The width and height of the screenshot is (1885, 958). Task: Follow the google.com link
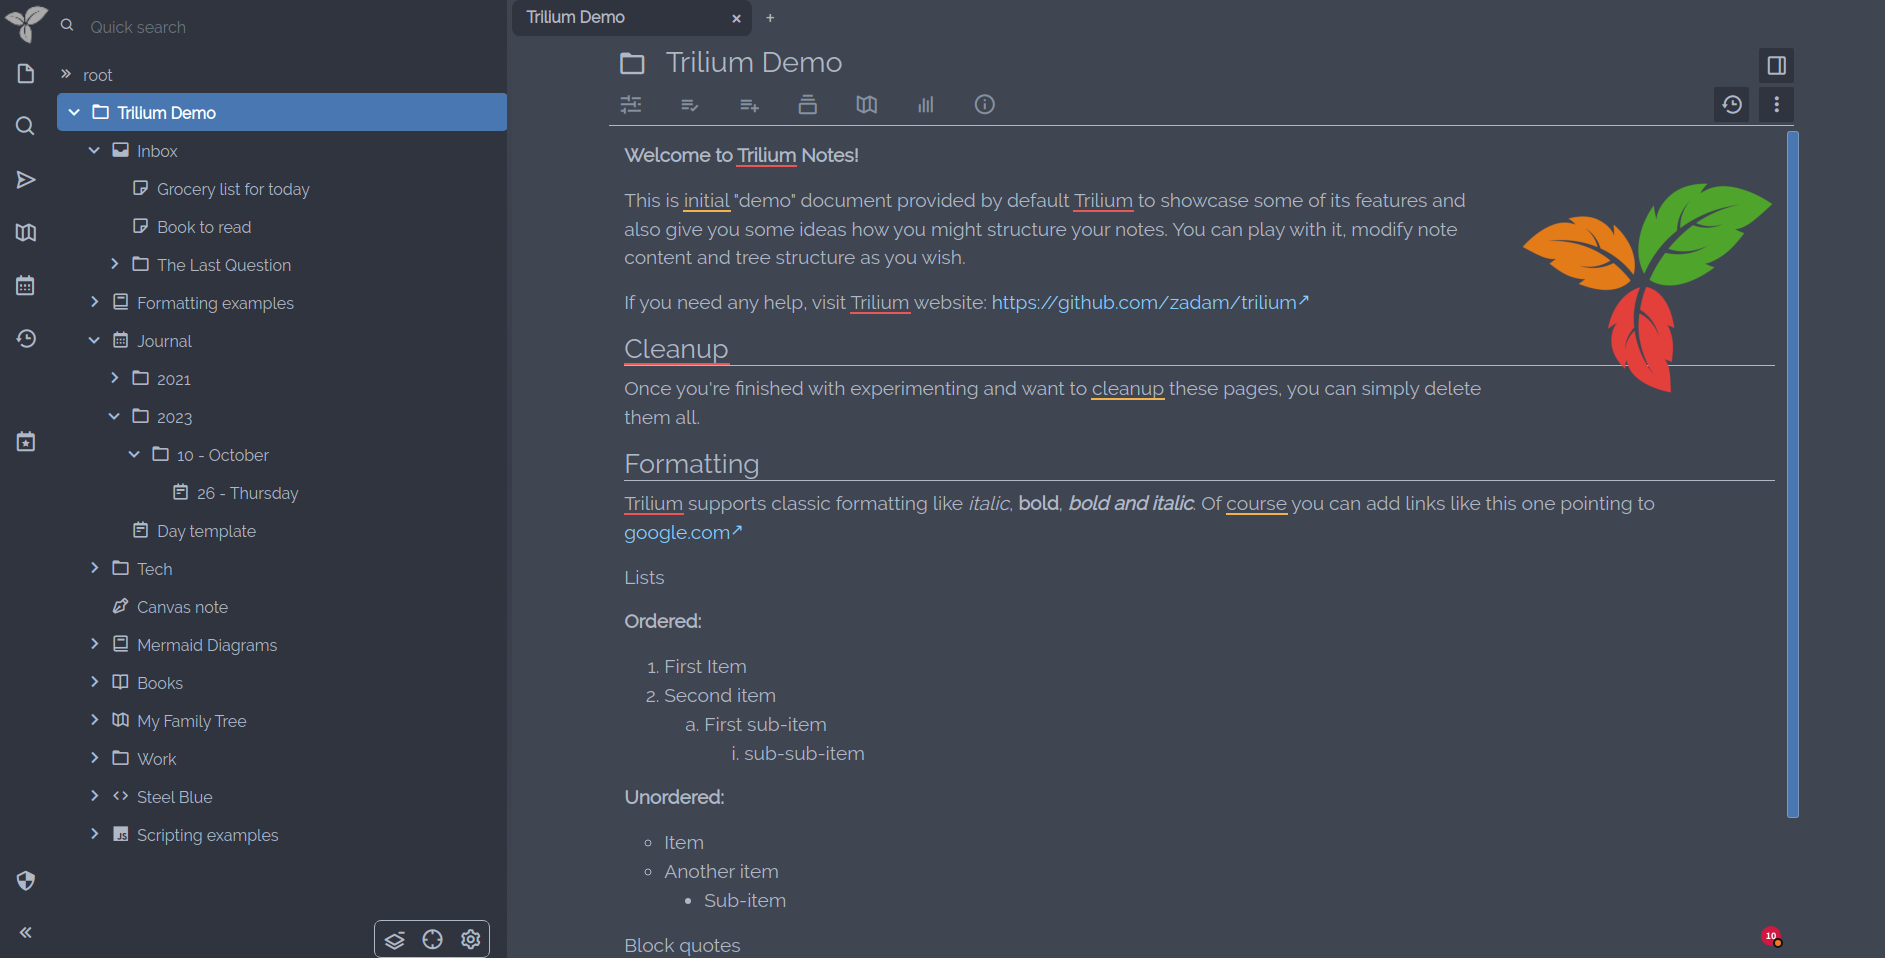coord(683,532)
